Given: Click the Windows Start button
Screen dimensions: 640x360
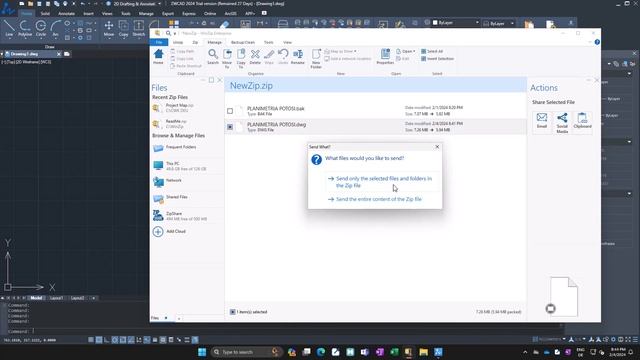Looking at the screenshot, I should click(x=202, y=352).
